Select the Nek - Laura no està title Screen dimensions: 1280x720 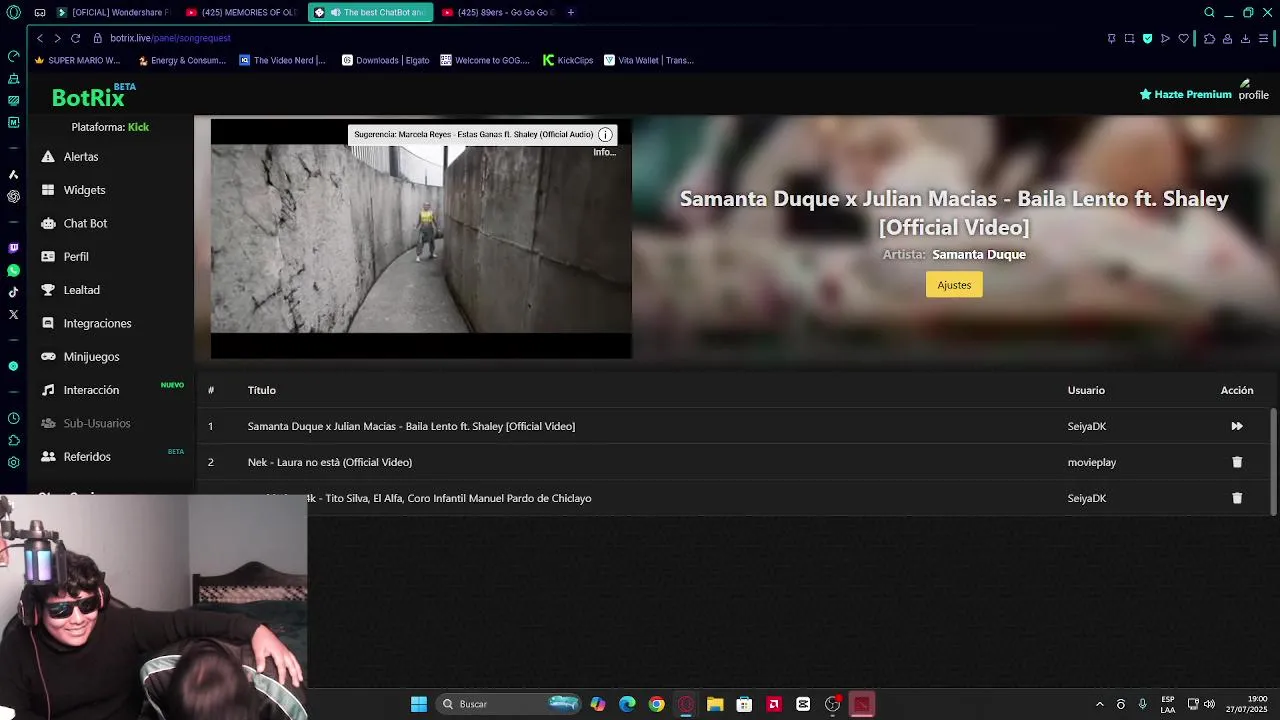pyautogui.click(x=330, y=462)
